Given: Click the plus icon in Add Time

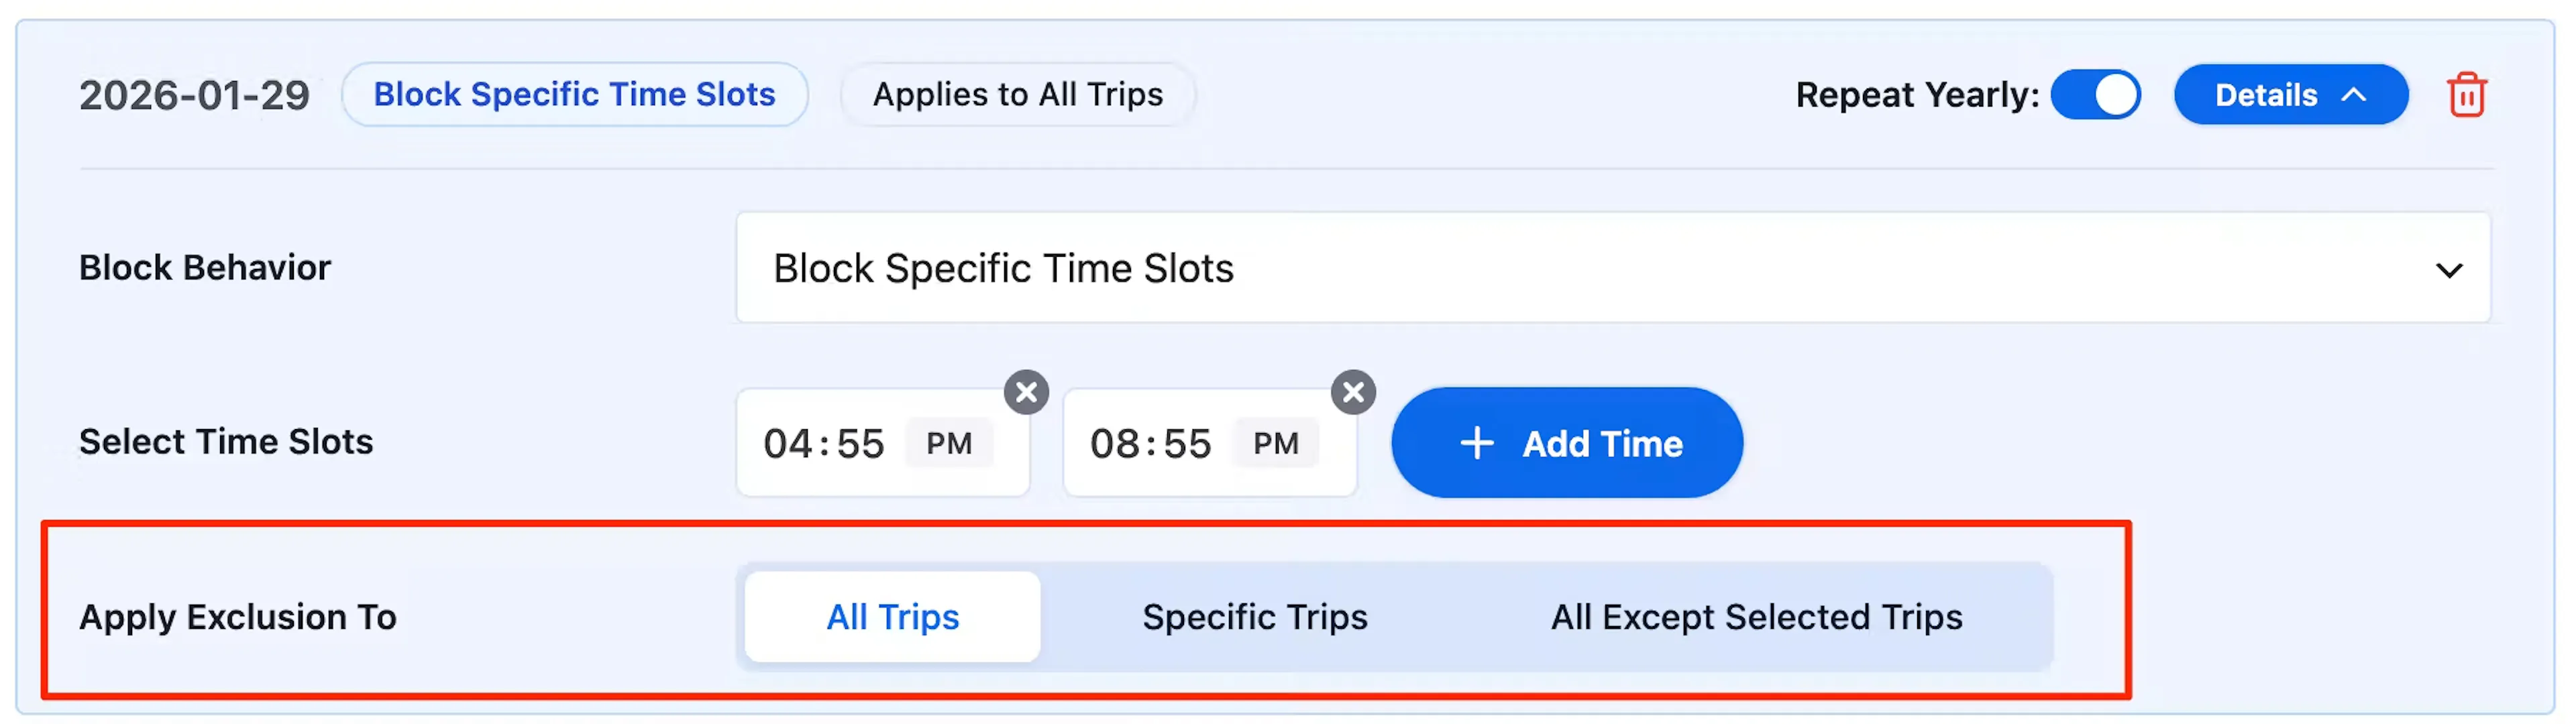Looking at the screenshot, I should pyautogui.click(x=1477, y=443).
